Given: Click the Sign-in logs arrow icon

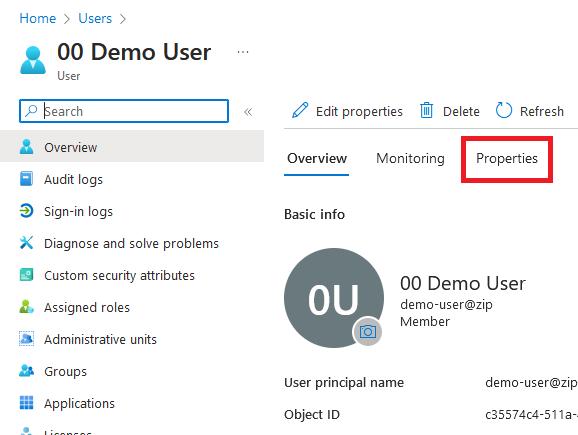Looking at the screenshot, I should pyautogui.click(x=26, y=211).
